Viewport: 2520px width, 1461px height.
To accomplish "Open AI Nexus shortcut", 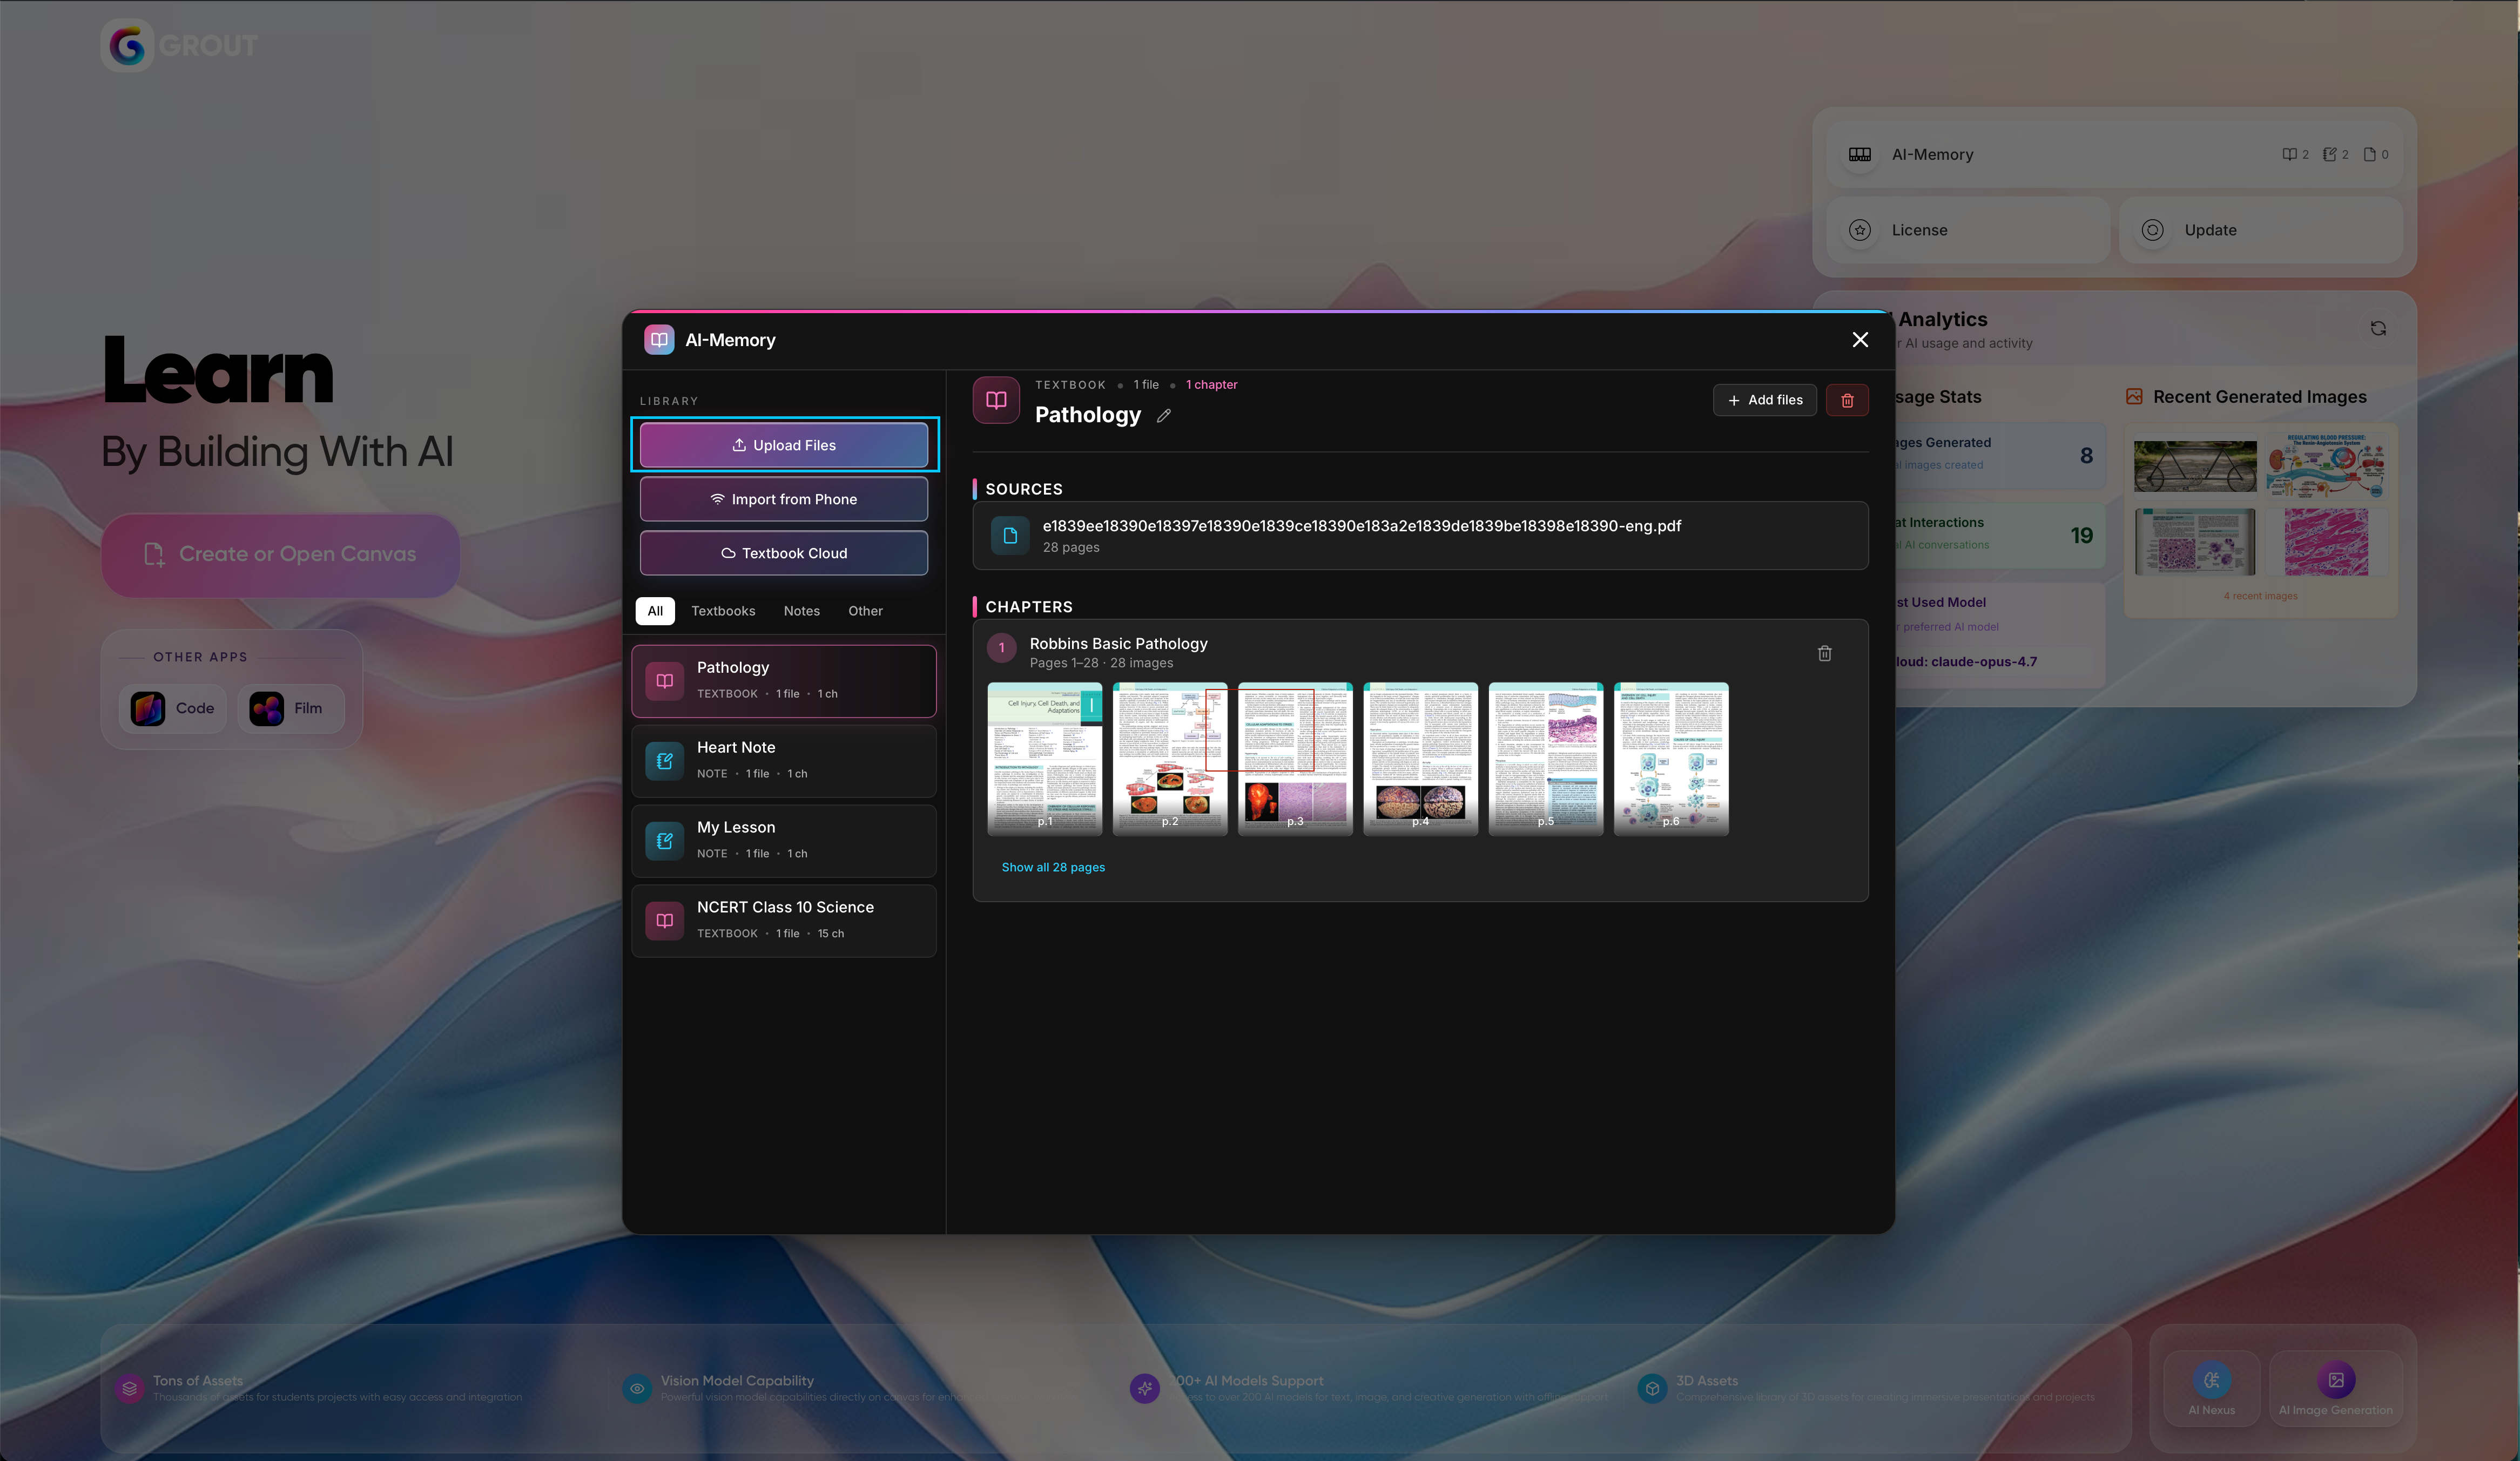I will [2211, 1388].
